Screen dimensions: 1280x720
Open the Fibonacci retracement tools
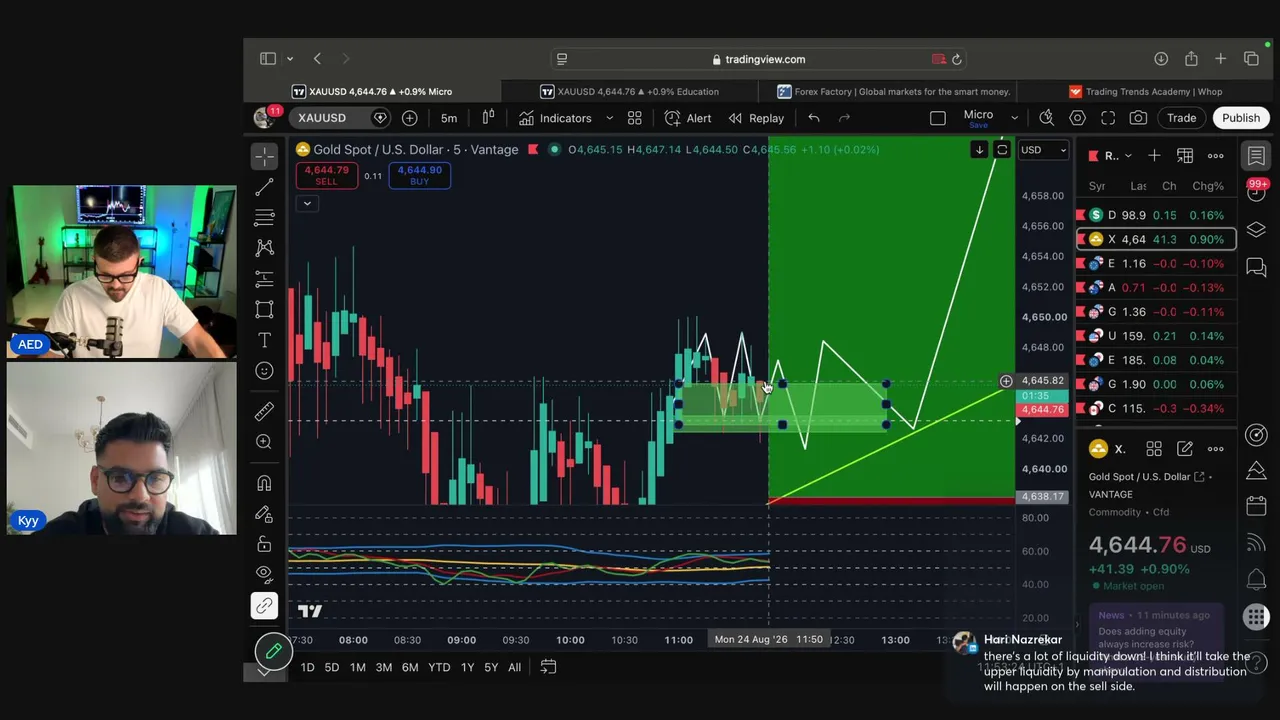pyautogui.click(x=265, y=217)
